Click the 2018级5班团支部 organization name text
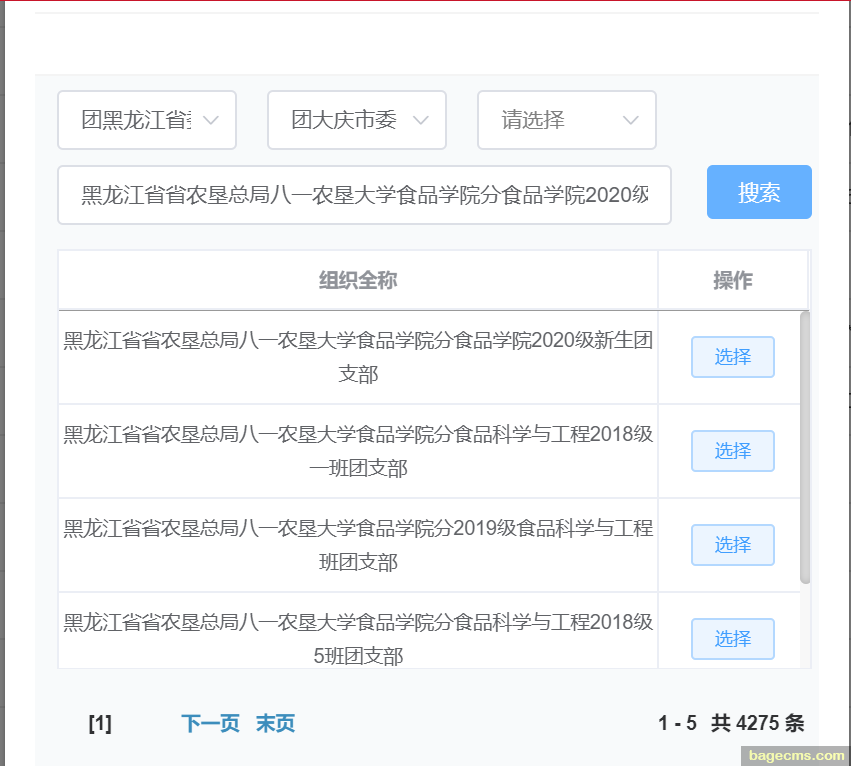The height and width of the screenshot is (766, 851). 358,639
